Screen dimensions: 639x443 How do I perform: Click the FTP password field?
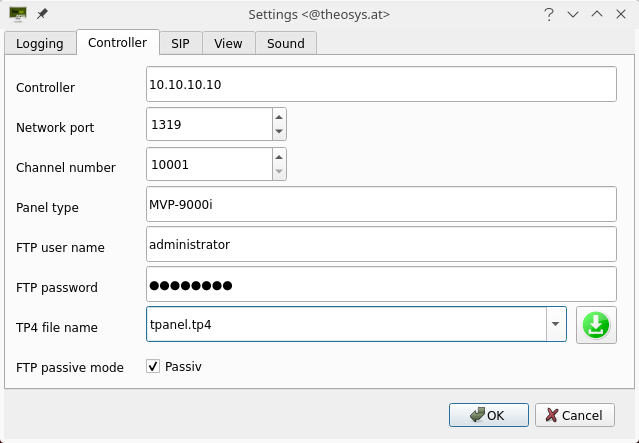click(381, 284)
